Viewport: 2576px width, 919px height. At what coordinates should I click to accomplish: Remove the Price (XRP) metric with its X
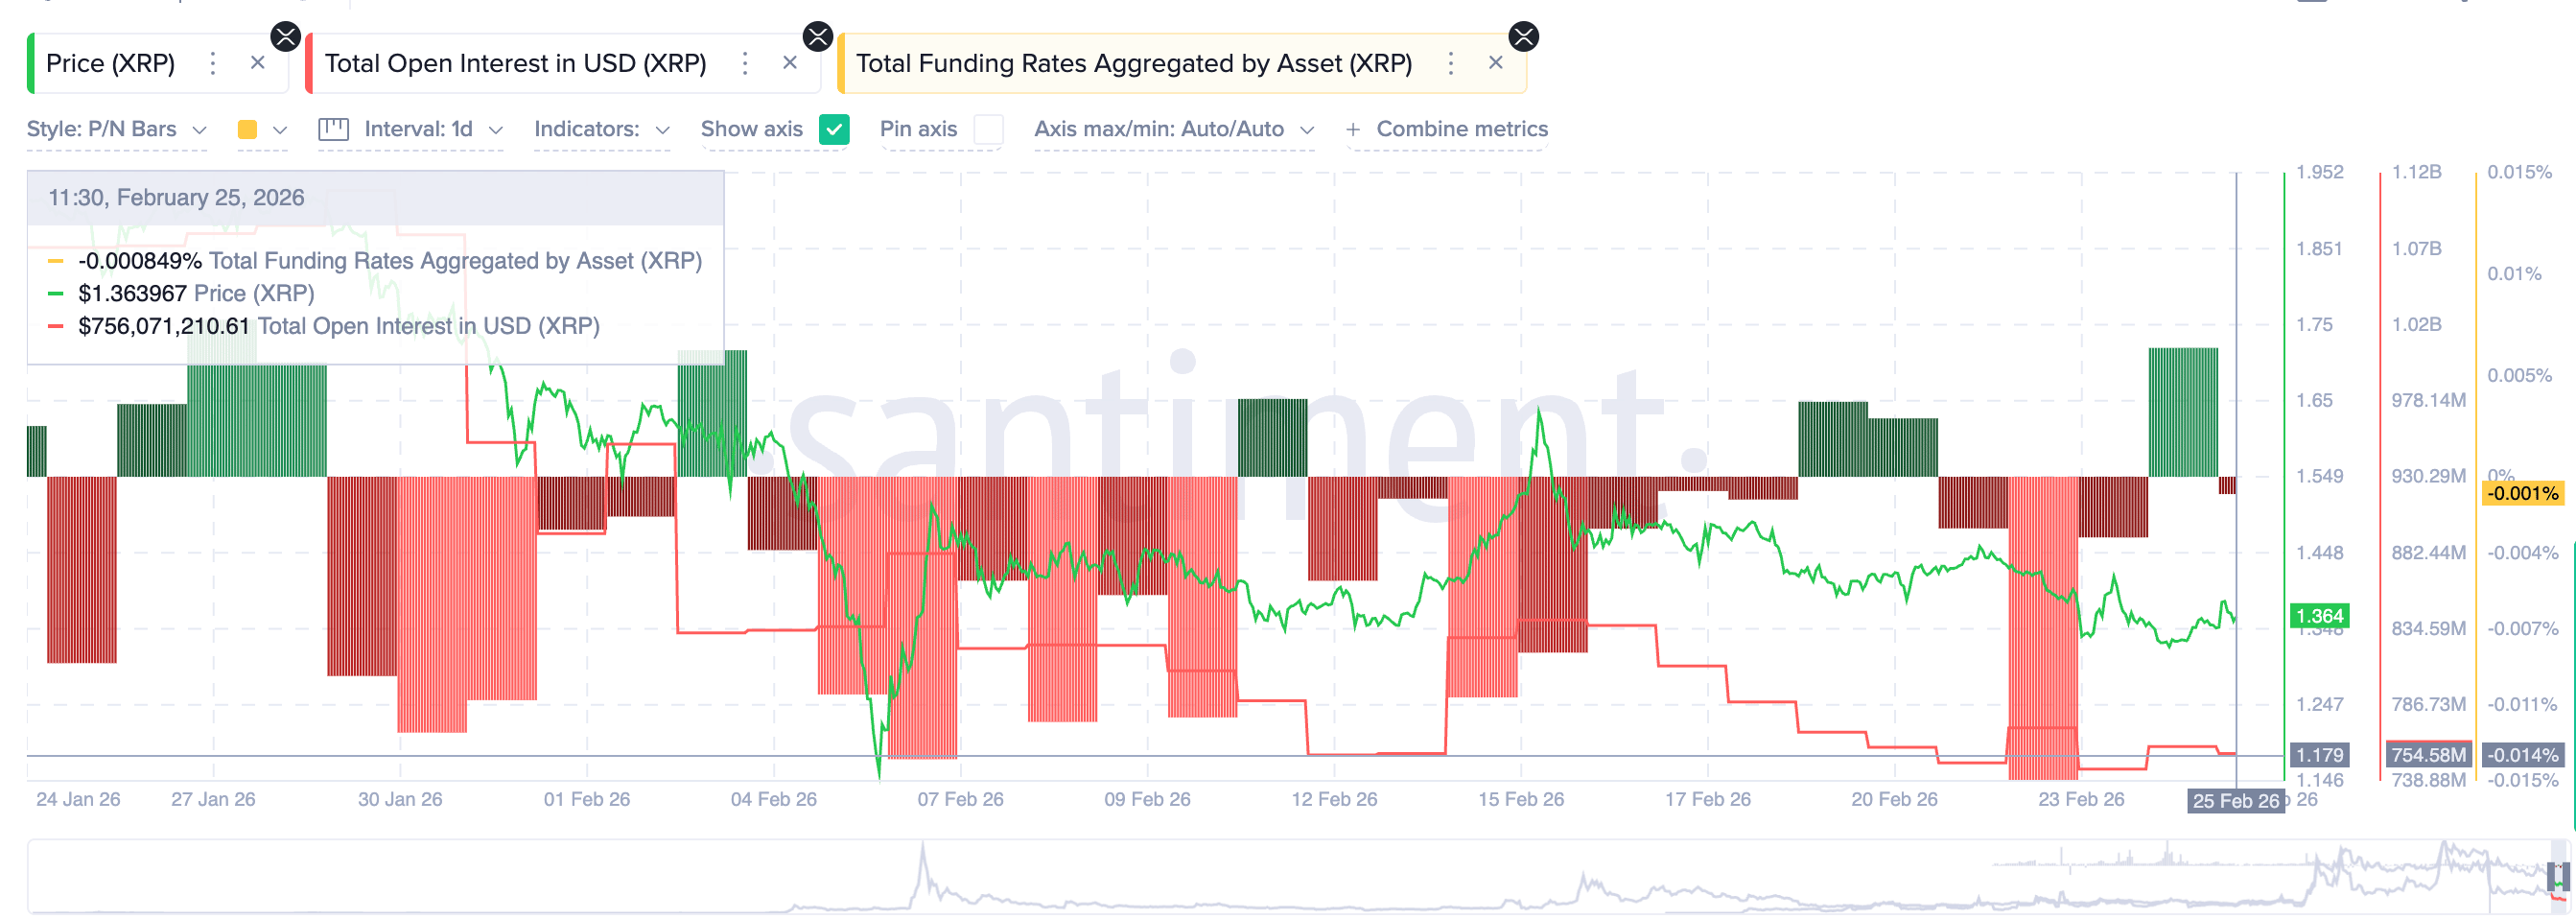coord(257,63)
